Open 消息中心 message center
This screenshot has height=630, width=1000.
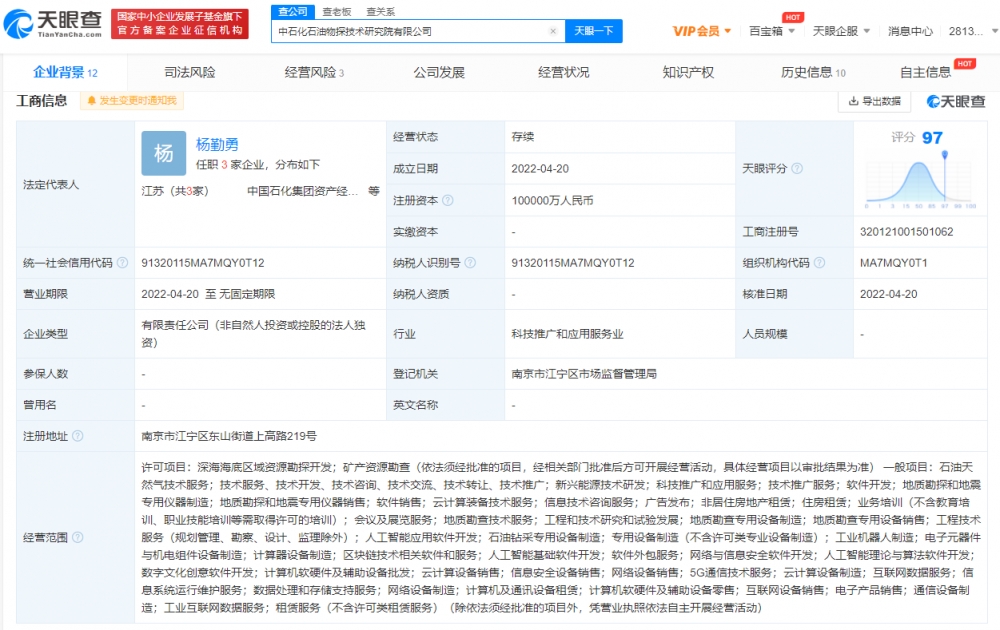coord(910,31)
